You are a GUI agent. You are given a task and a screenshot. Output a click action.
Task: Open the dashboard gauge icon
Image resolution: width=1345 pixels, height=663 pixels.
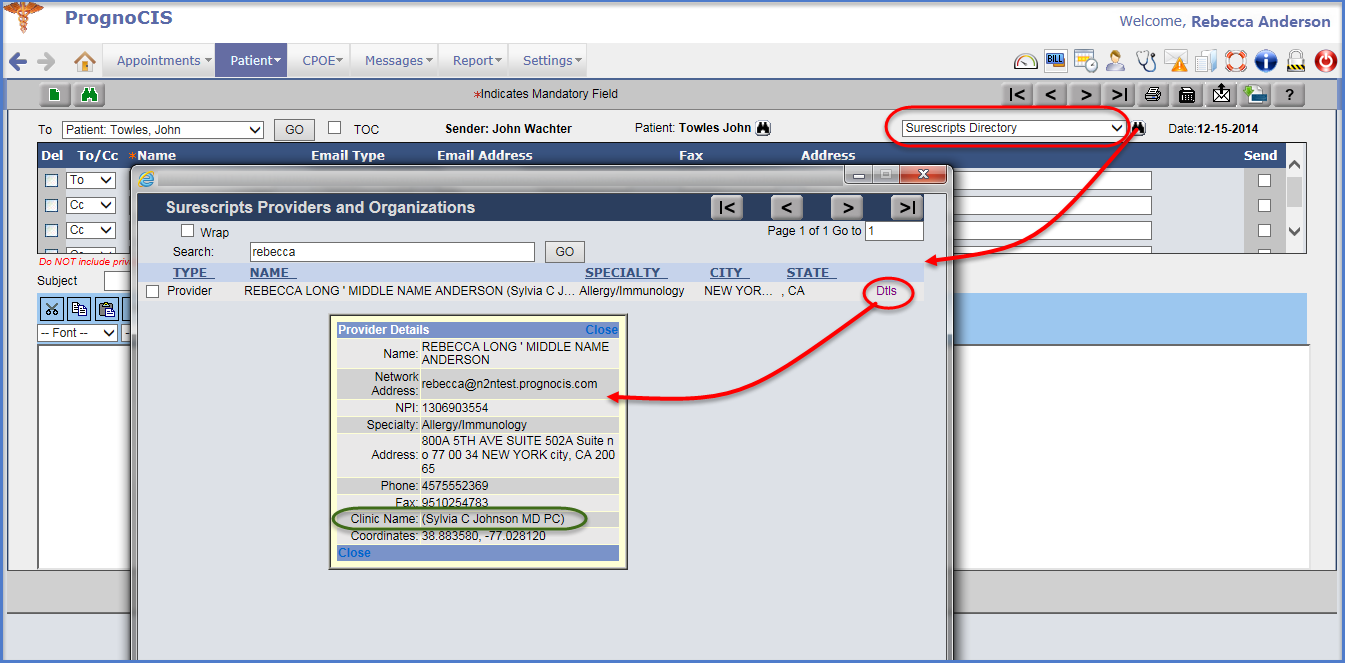[x=1026, y=61]
